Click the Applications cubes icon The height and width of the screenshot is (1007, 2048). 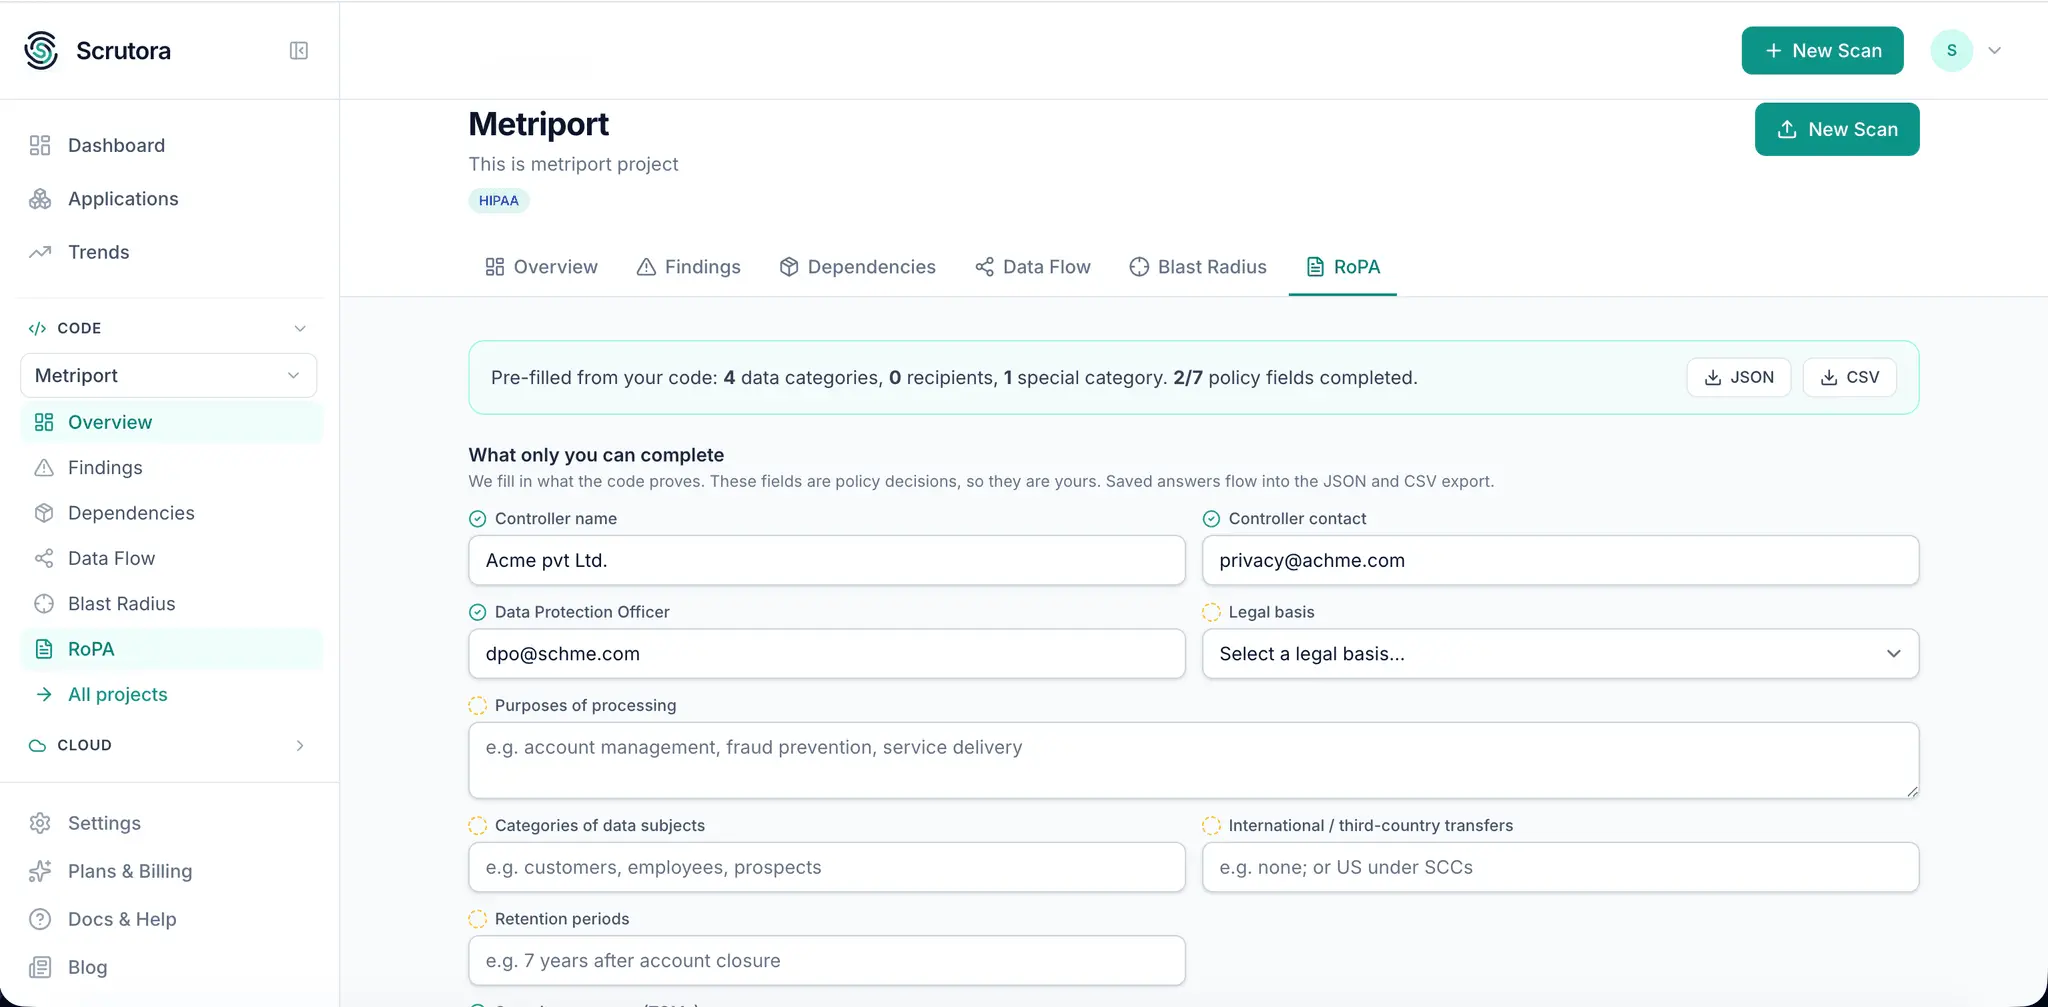(x=40, y=199)
